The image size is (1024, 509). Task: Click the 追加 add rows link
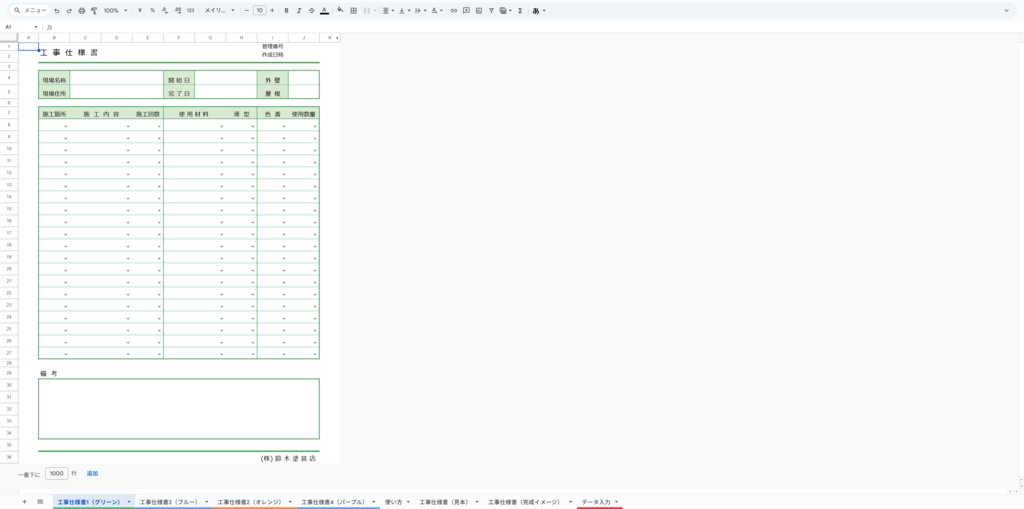[93, 473]
